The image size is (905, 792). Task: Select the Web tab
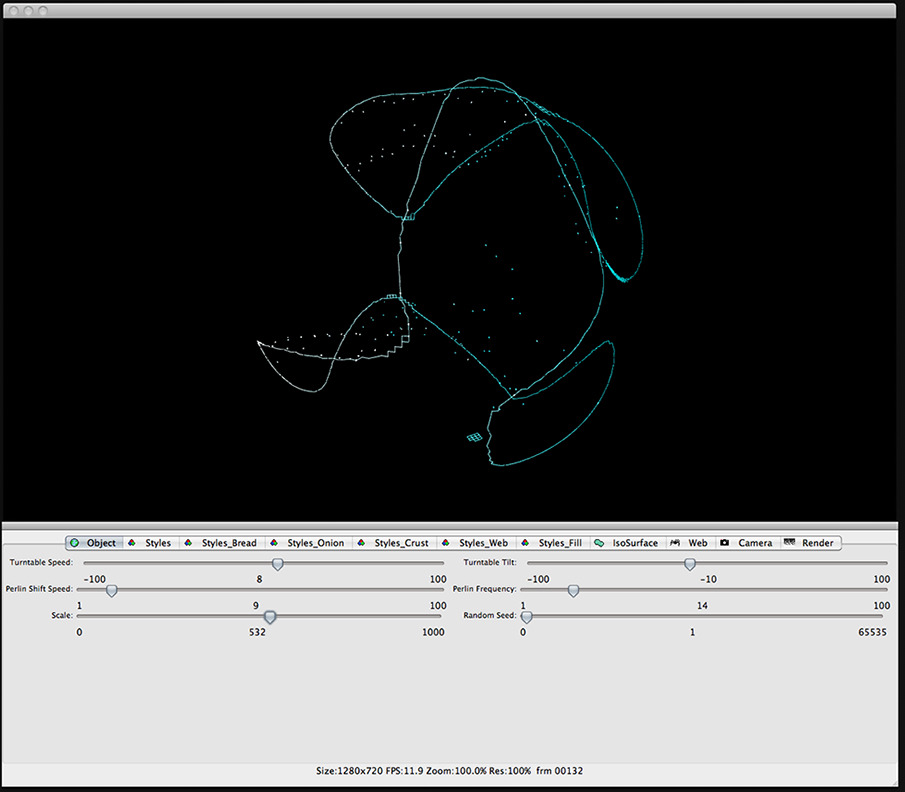pos(697,543)
